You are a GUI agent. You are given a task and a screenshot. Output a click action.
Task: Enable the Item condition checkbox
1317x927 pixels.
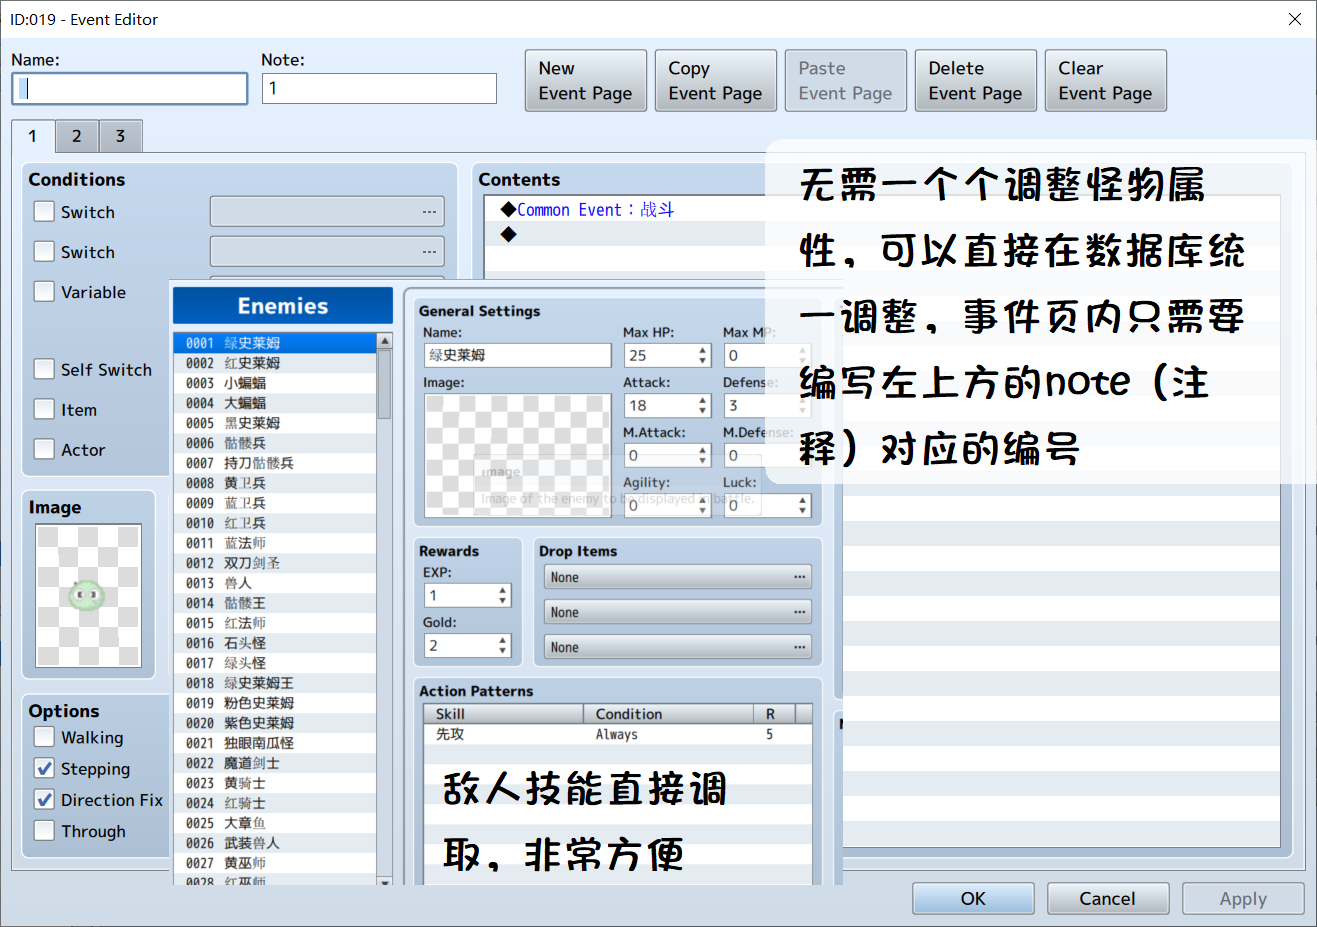(44, 409)
